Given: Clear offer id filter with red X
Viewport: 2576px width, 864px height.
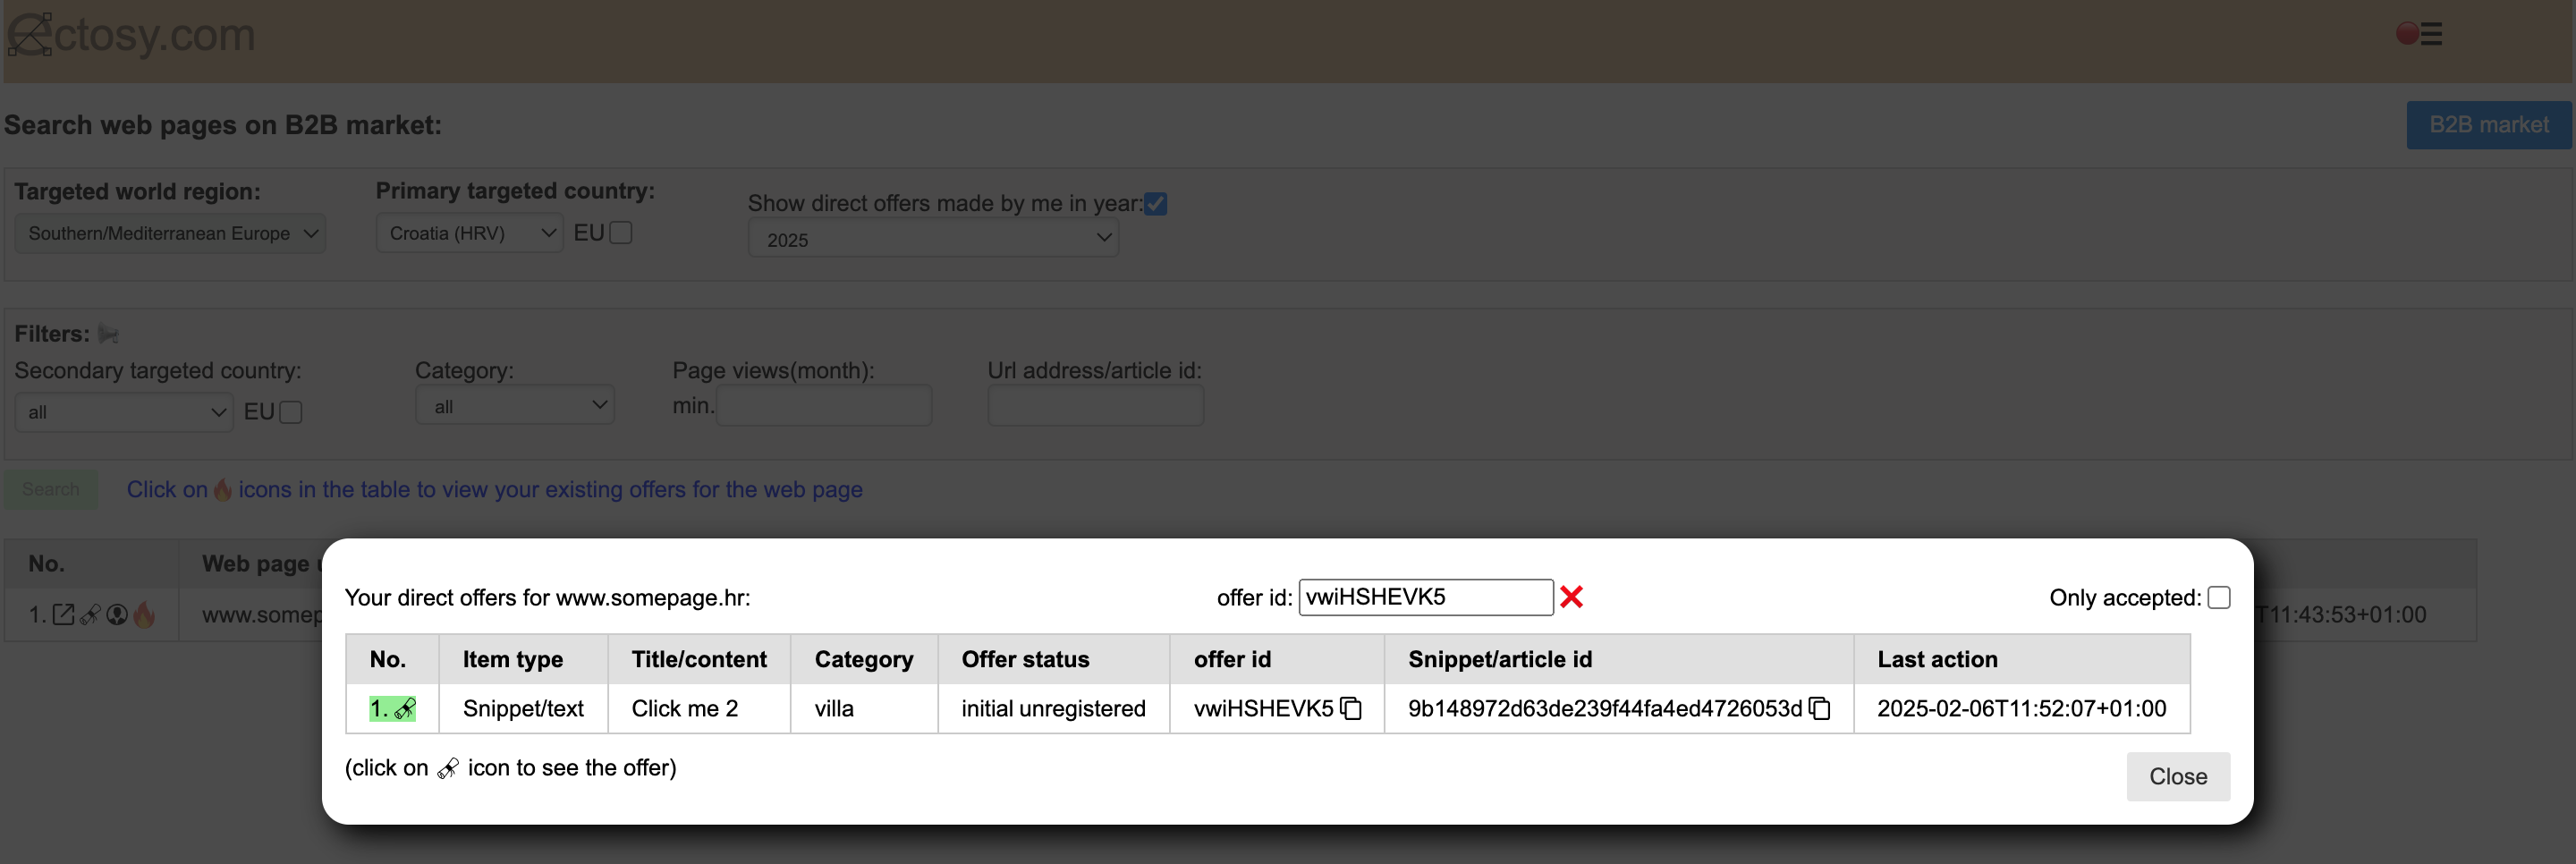Looking at the screenshot, I should [1571, 597].
